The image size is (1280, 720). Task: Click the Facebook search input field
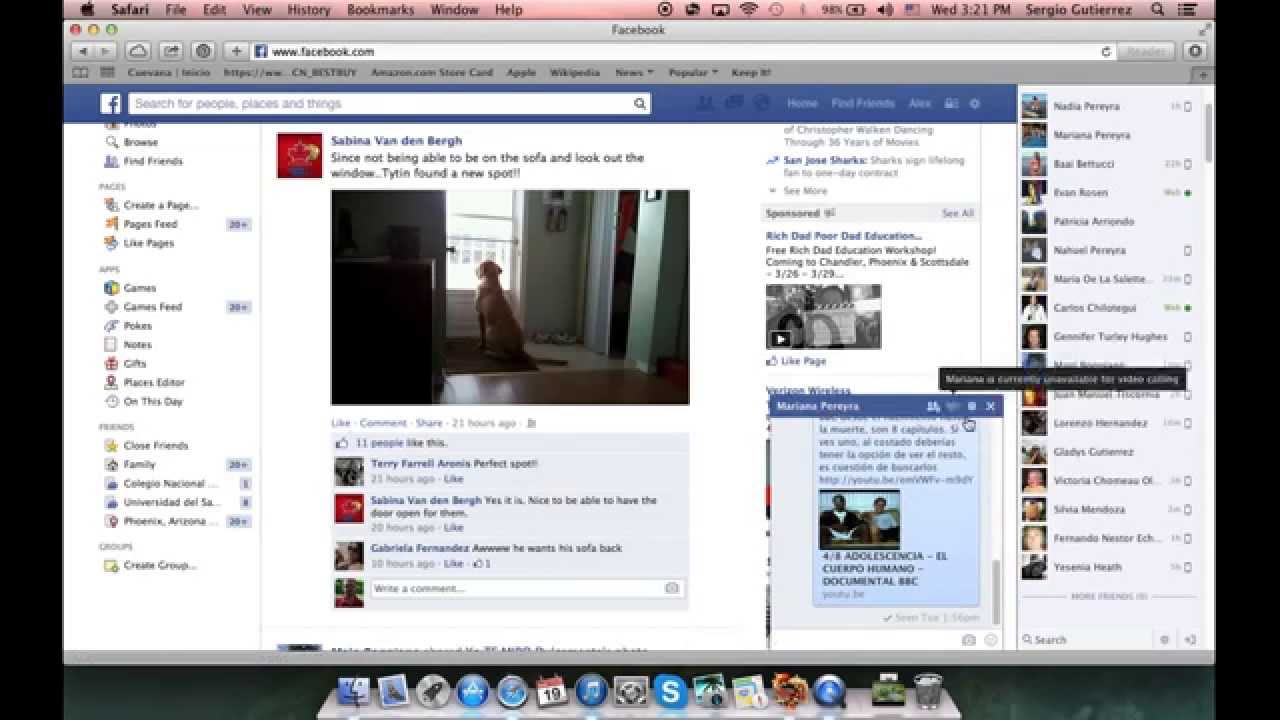[381, 104]
